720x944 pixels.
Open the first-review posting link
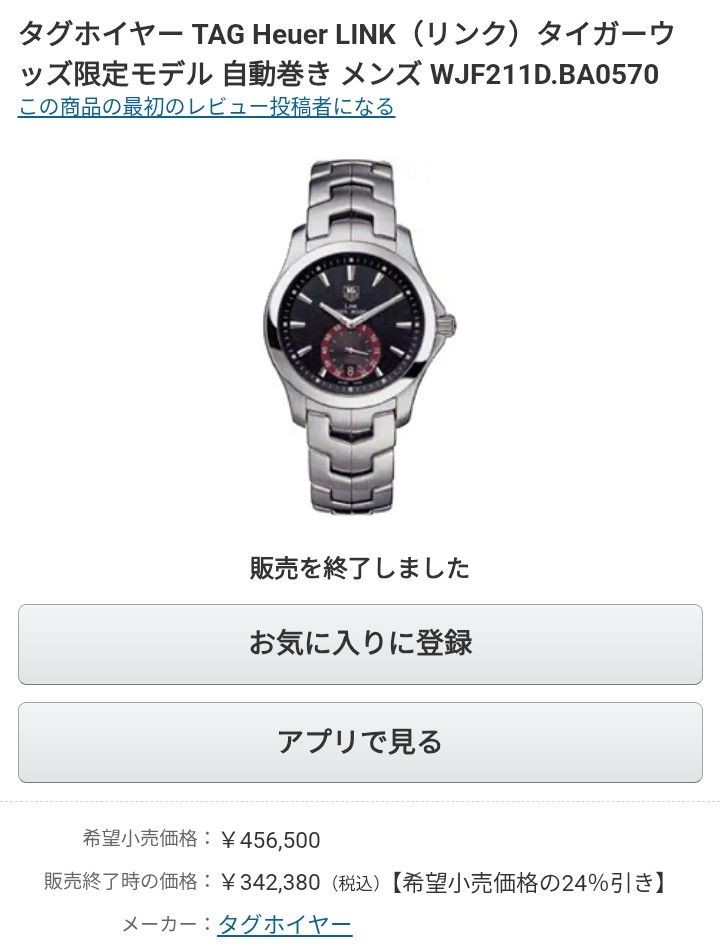coord(206,107)
